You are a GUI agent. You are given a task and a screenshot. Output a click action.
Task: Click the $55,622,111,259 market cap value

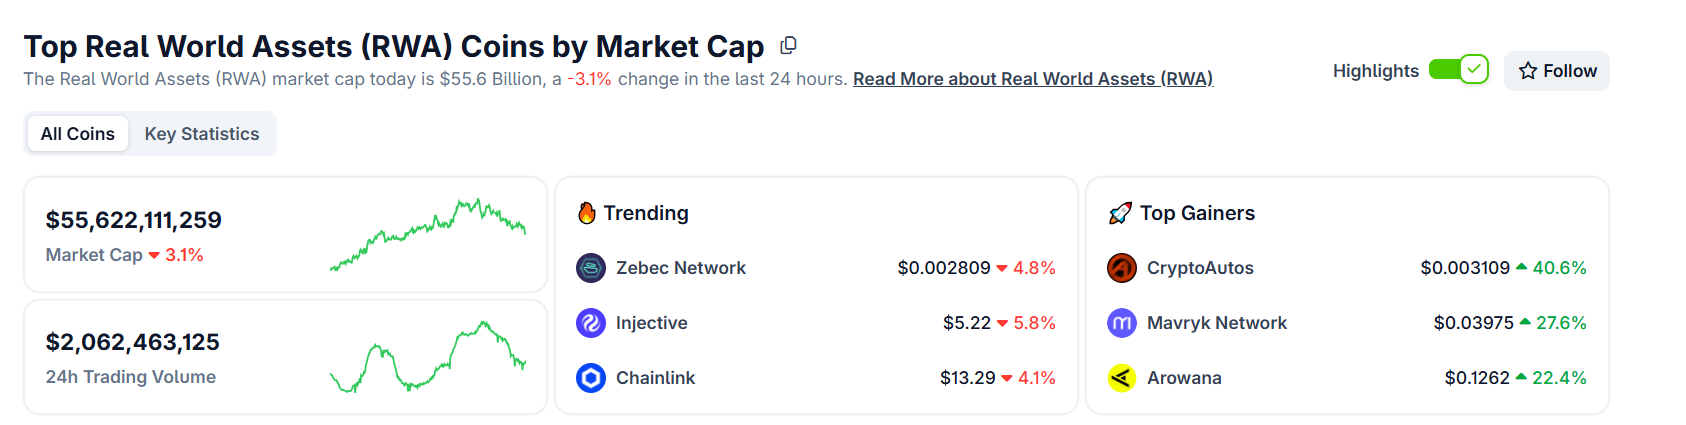coord(134,220)
